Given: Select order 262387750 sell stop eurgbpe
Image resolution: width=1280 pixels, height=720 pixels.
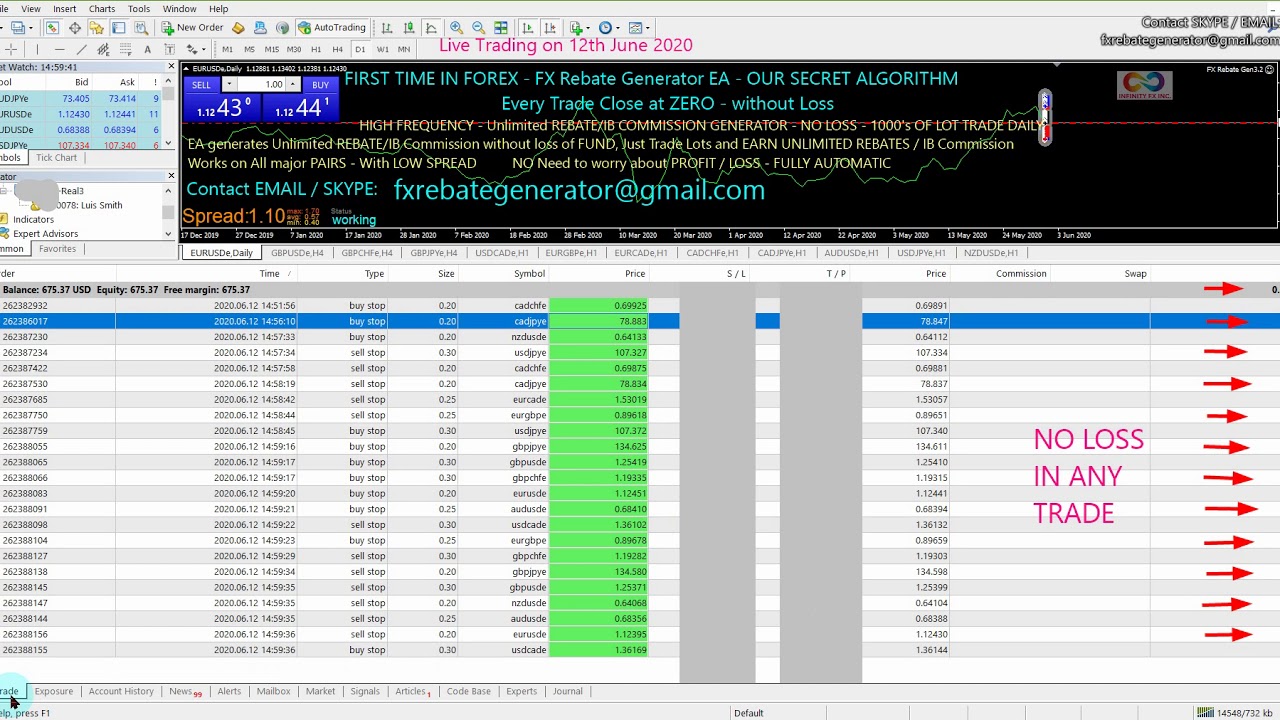Looking at the screenshot, I should coord(640,415).
